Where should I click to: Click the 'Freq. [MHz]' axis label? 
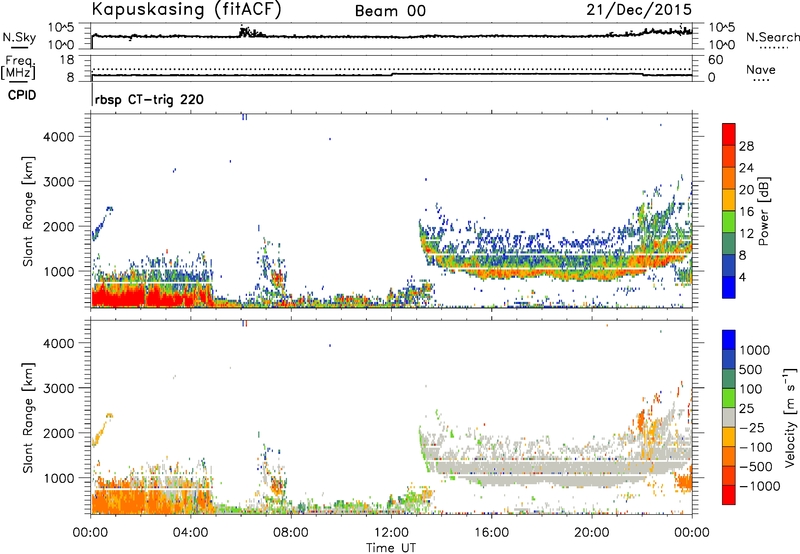tap(18, 67)
